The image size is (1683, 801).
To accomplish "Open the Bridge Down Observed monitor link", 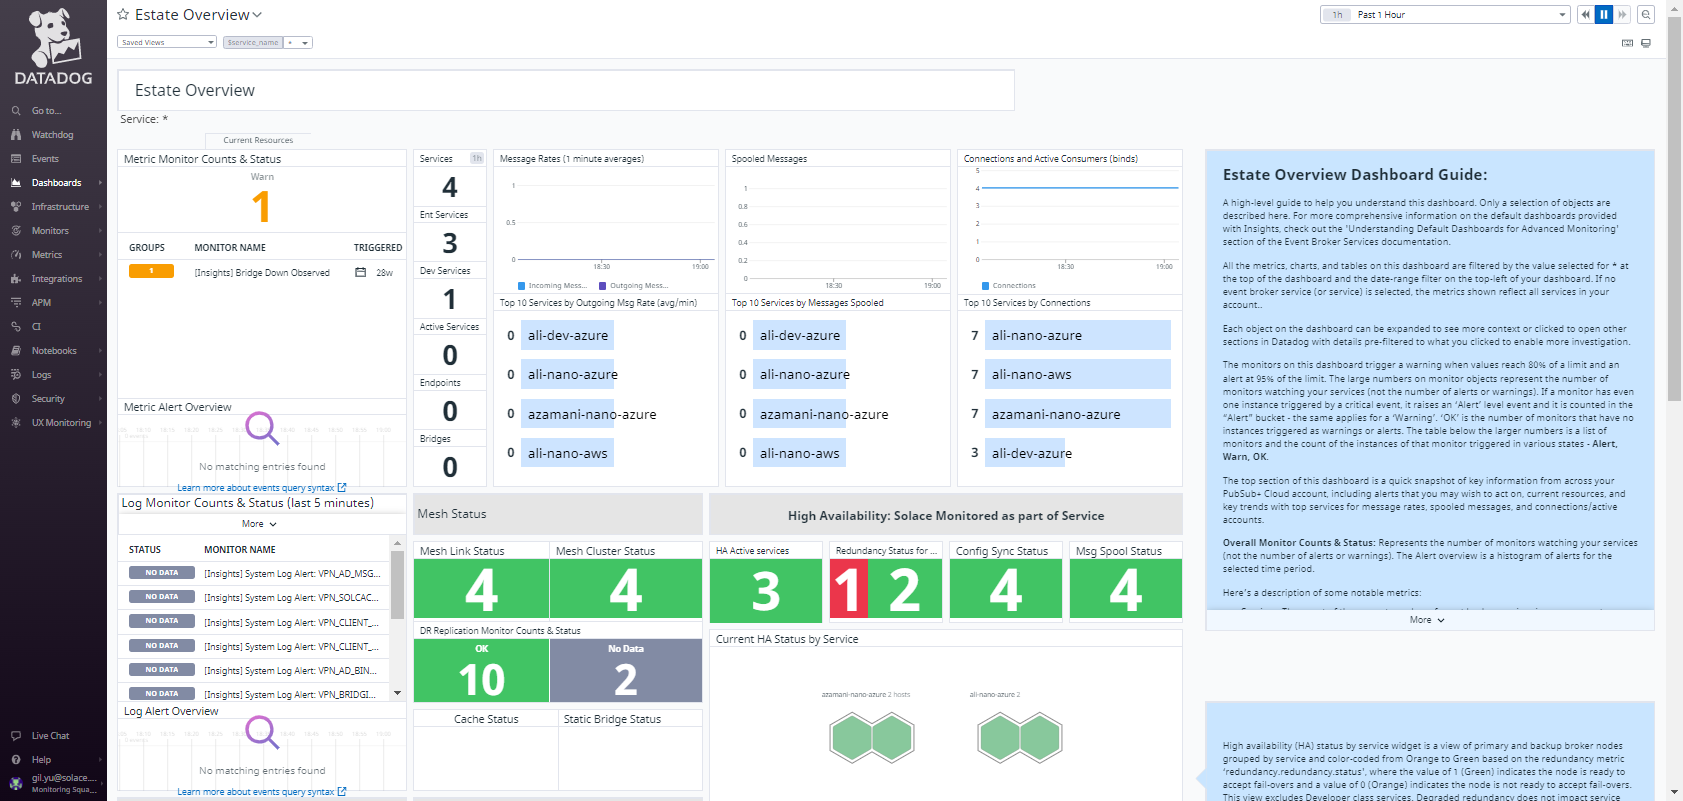I will pyautogui.click(x=262, y=272).
